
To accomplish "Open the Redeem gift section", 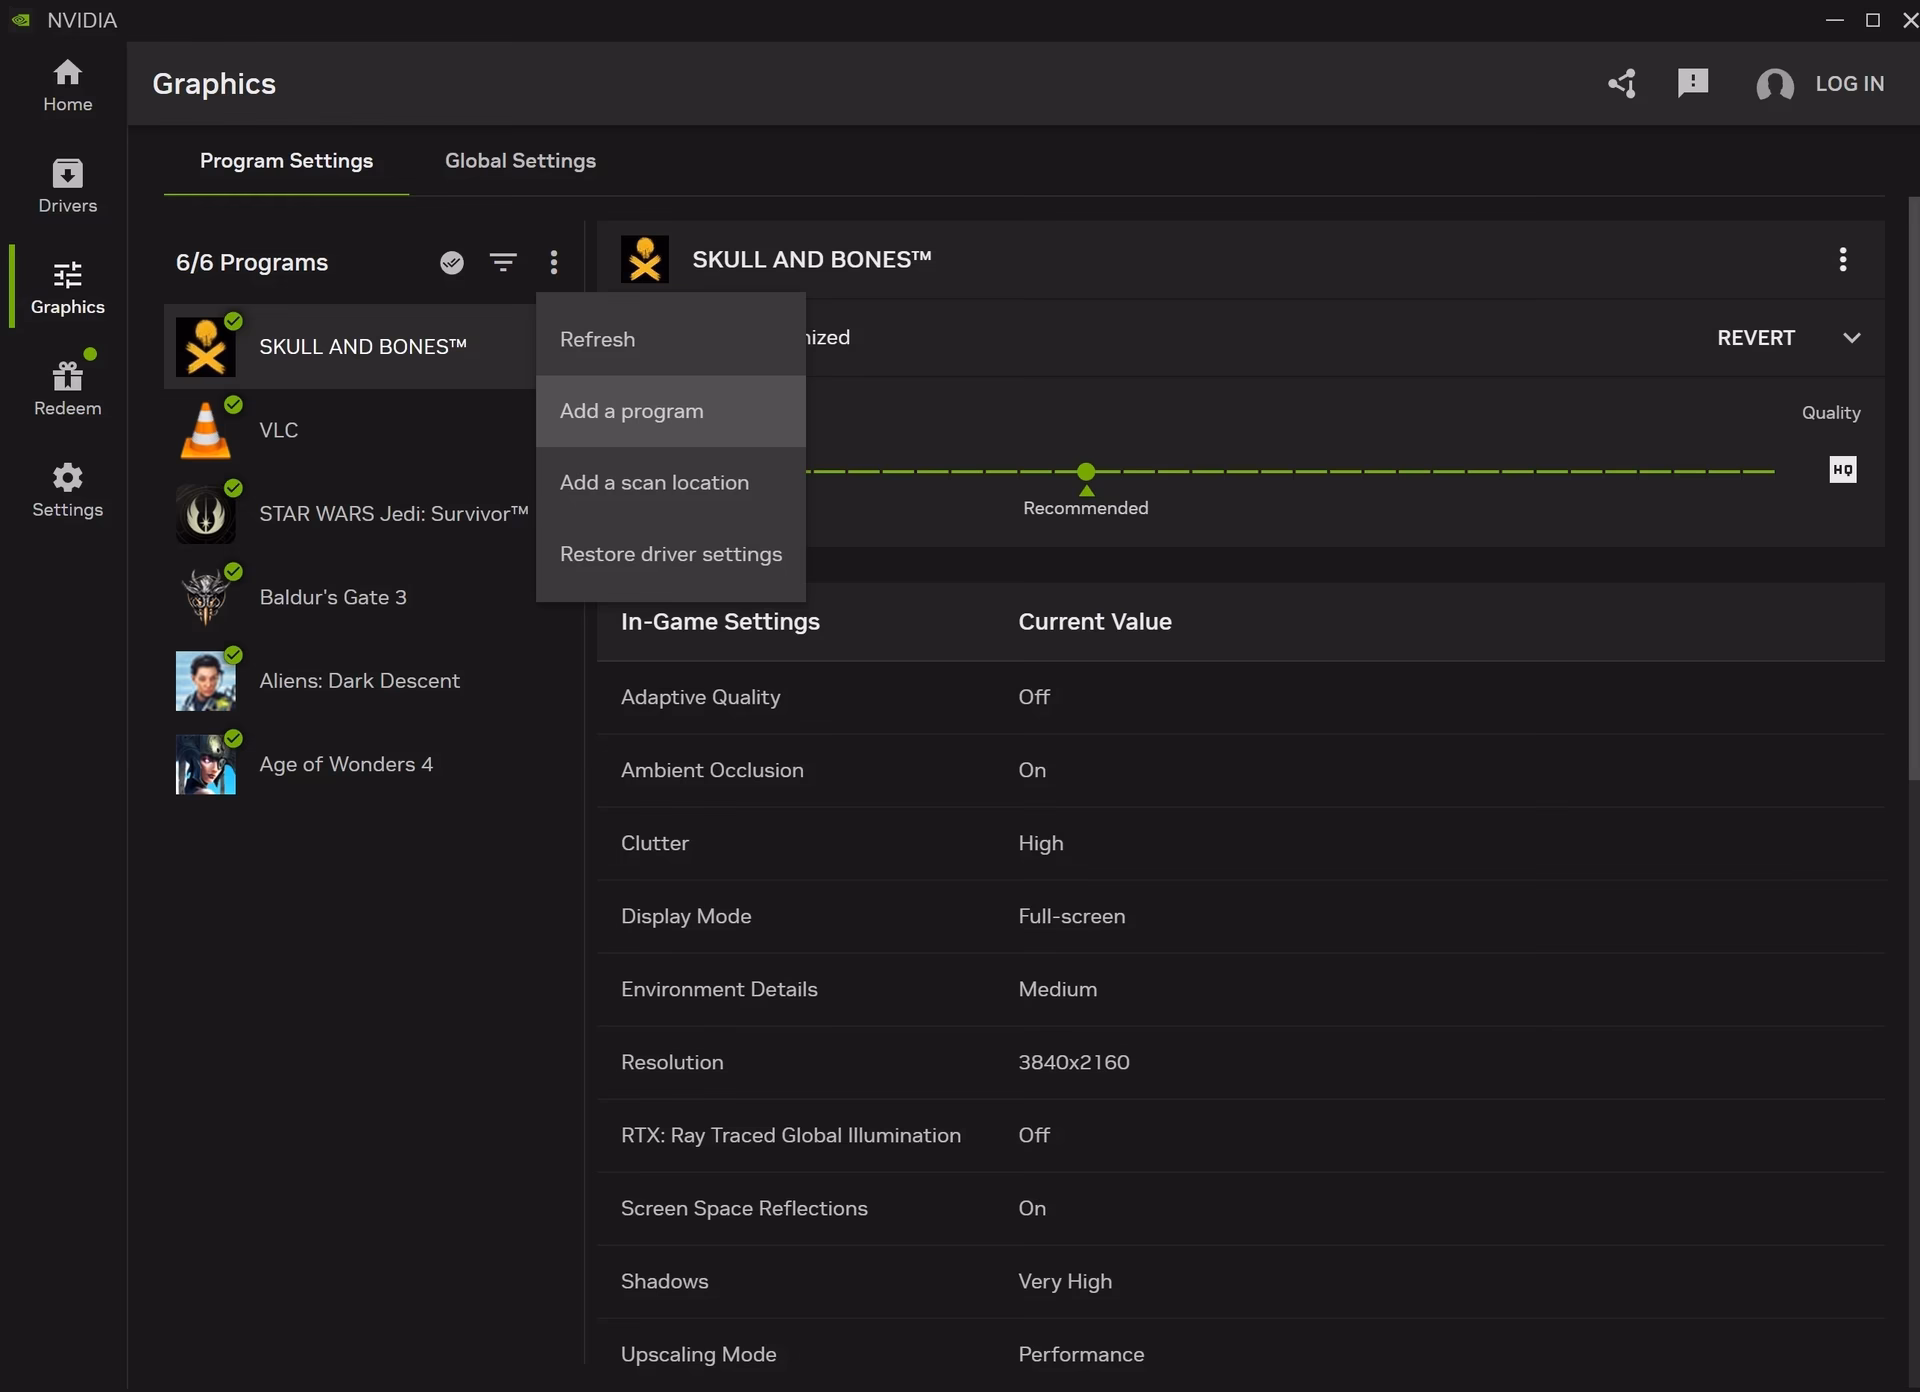I will tap(67, 389).
